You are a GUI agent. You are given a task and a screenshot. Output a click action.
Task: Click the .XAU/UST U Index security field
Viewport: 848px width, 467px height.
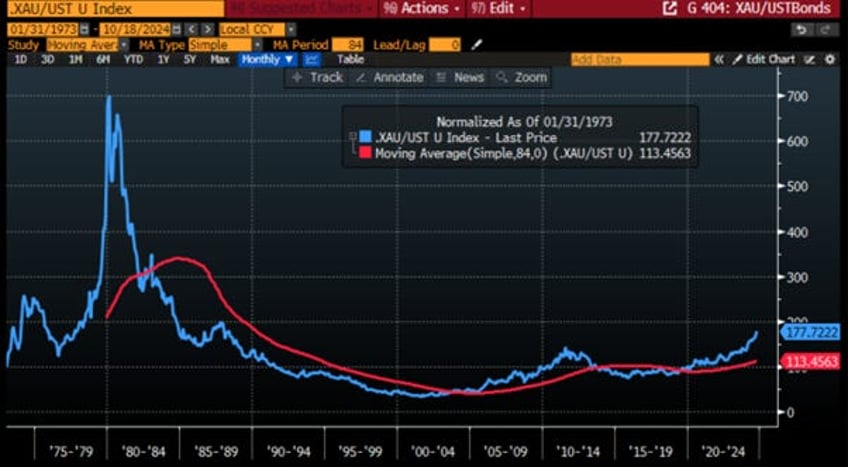click(116, 8)
